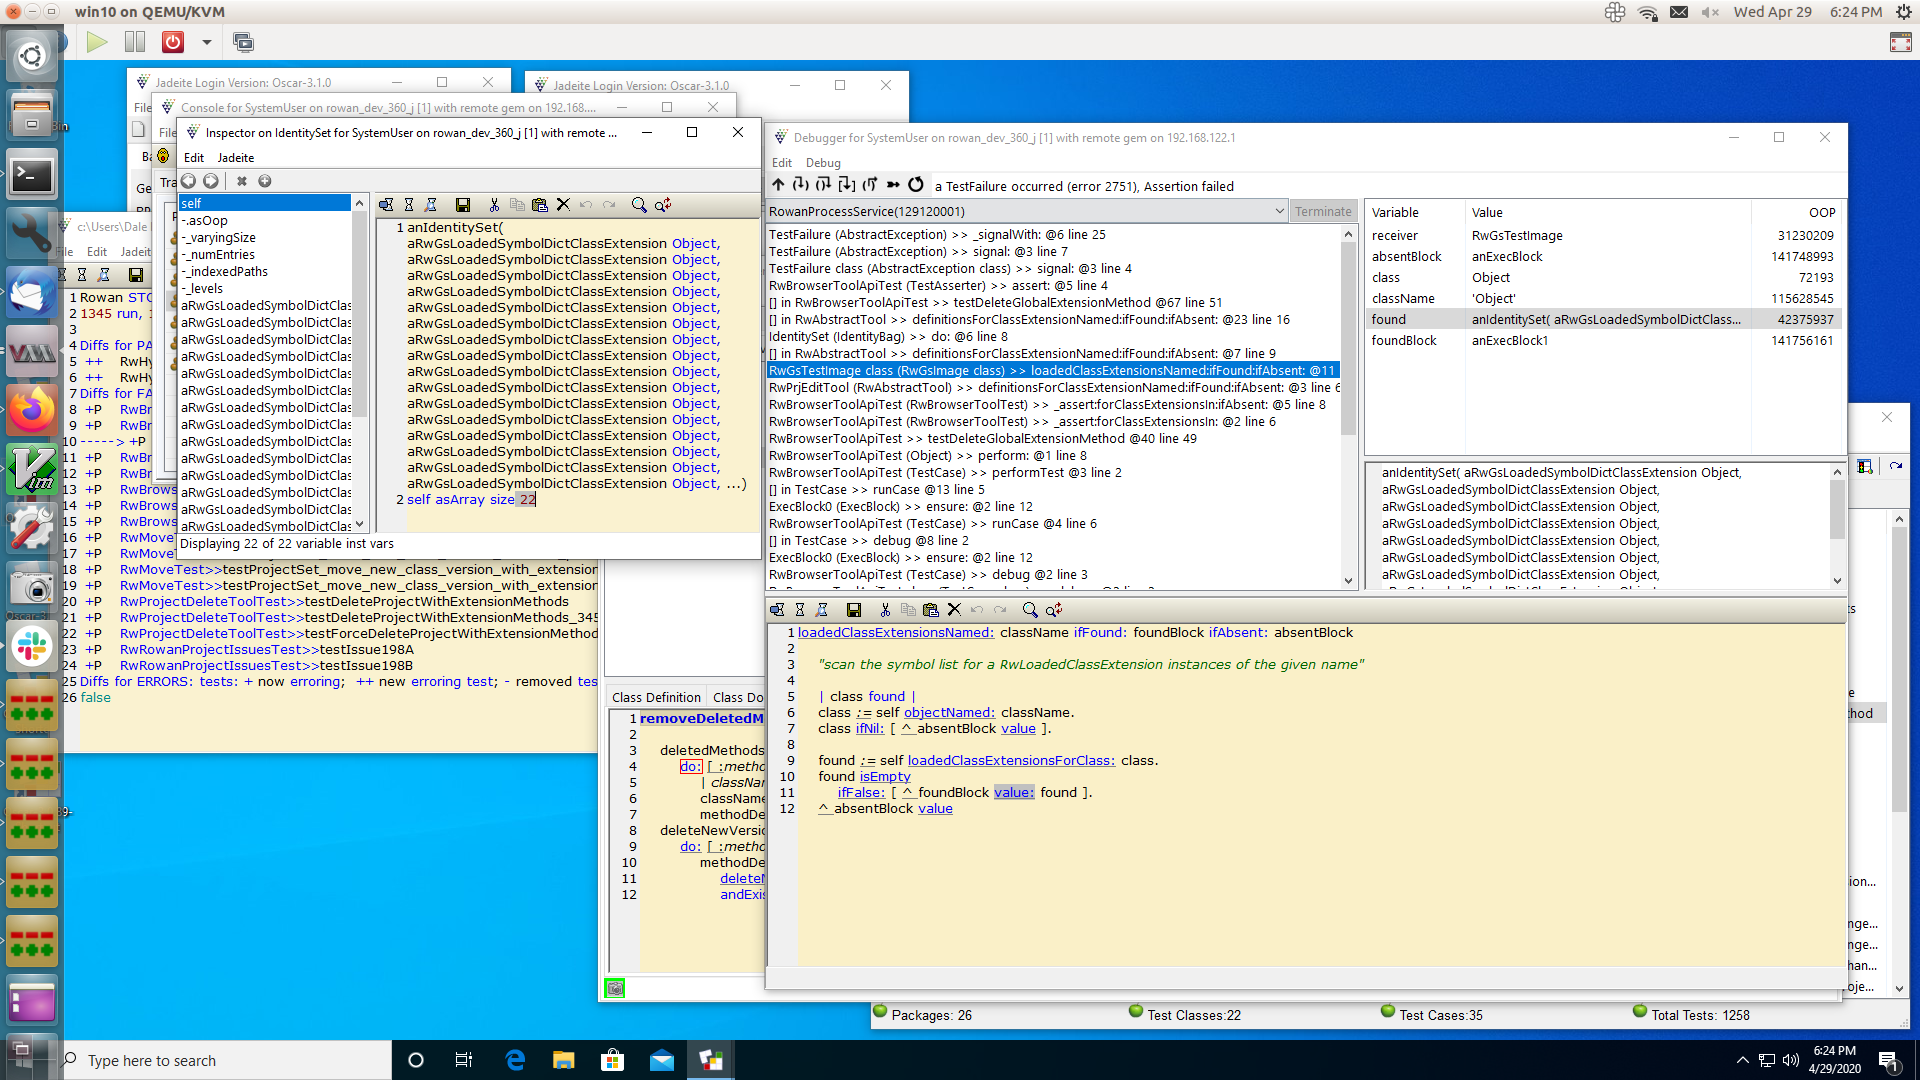1920x1080 pixels.
Task: Click Inspector back navigation arrow
Action: 188,181
